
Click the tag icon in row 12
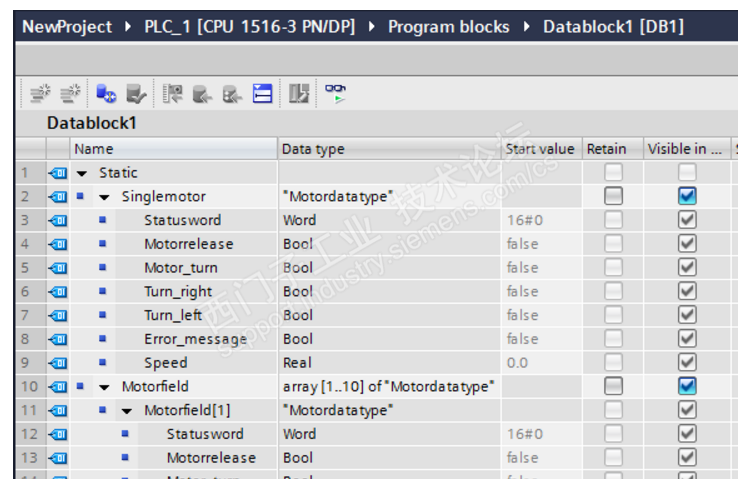(x=58, y=434)
